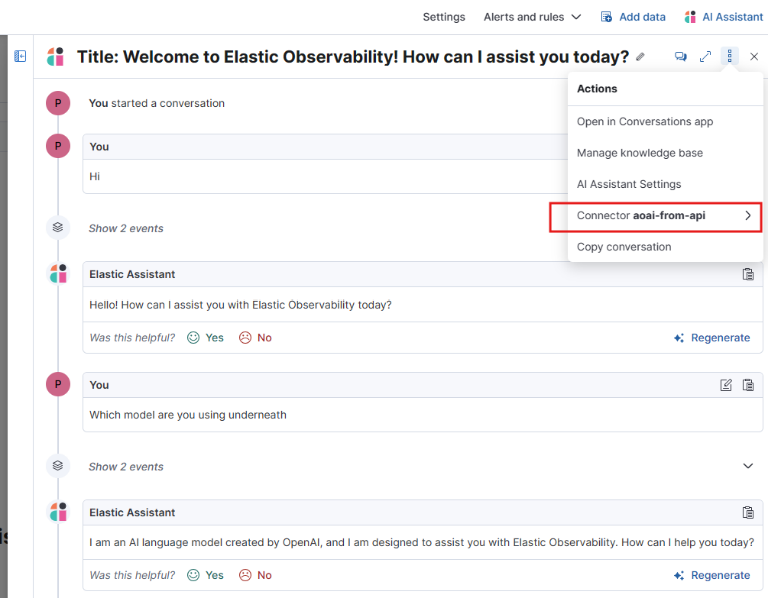Select Open in Conversations app

[x=644, y=122]
